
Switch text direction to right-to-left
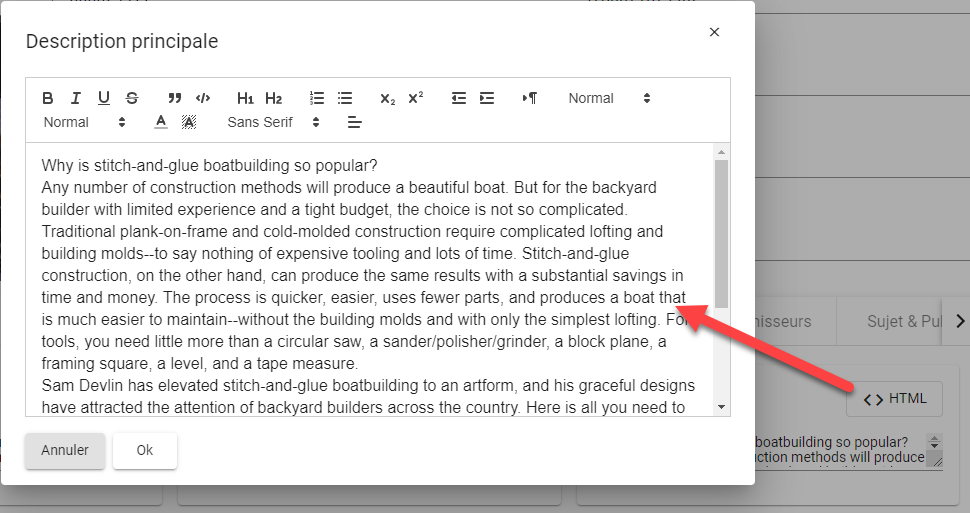coord(530,98)
